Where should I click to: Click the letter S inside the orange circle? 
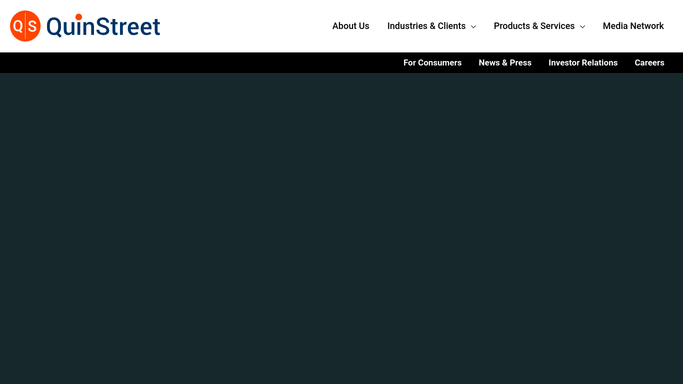[x=32, y=27]
